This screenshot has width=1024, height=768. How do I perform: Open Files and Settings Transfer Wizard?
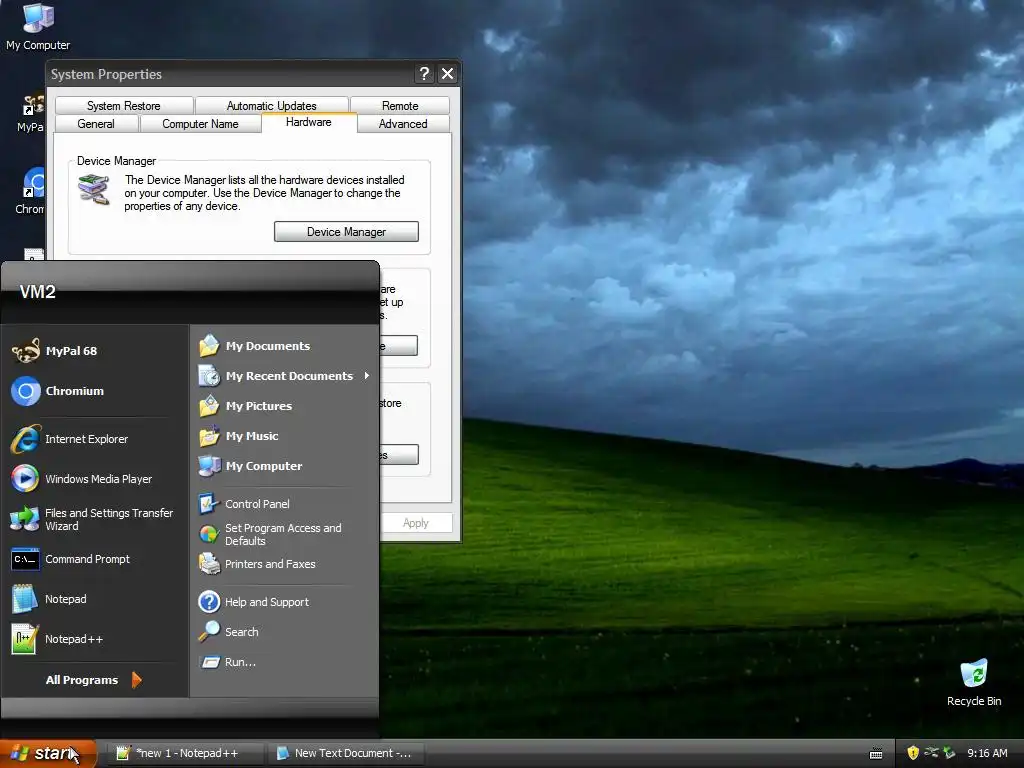pos(92,519)
